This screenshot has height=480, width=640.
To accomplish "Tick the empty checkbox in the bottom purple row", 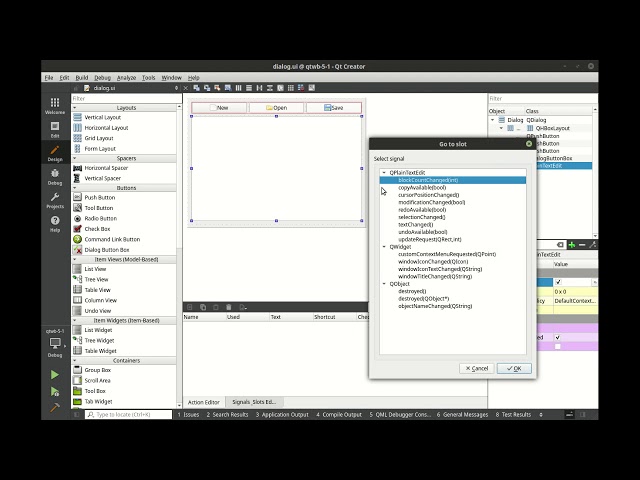I will (x=558, y=347).
